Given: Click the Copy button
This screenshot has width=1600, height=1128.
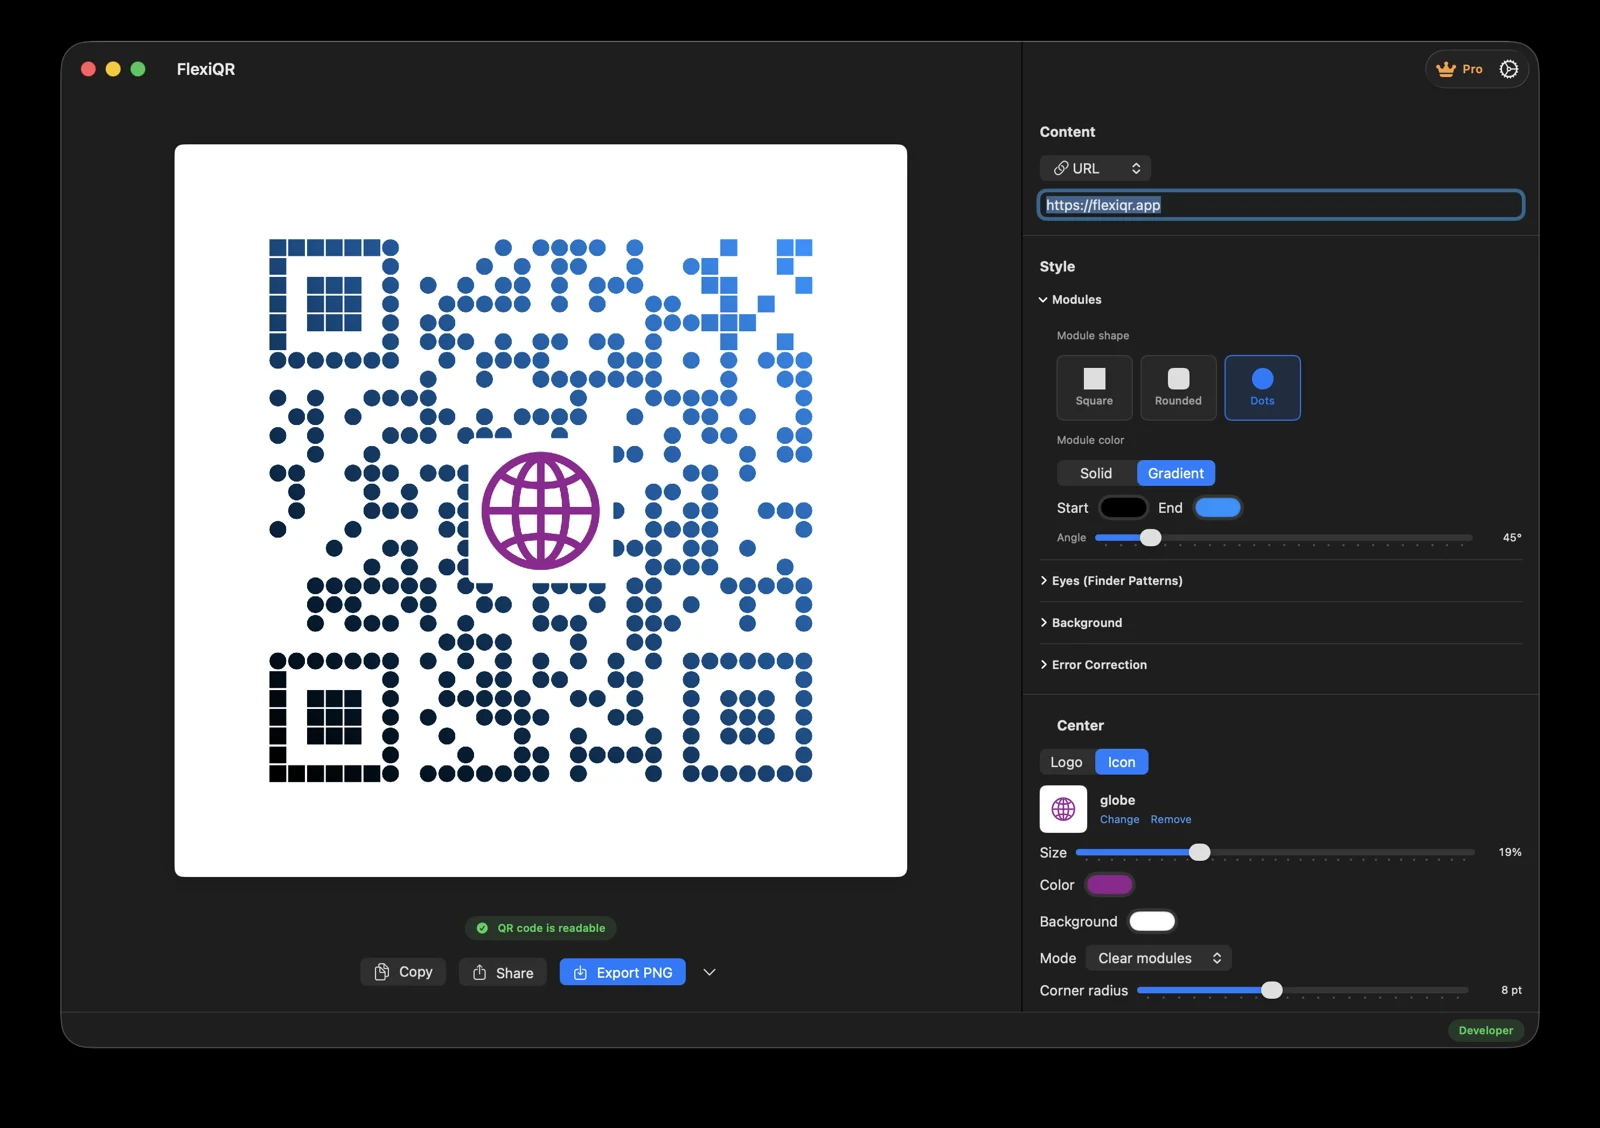Looking at the screenshot, I should (403, 972).
